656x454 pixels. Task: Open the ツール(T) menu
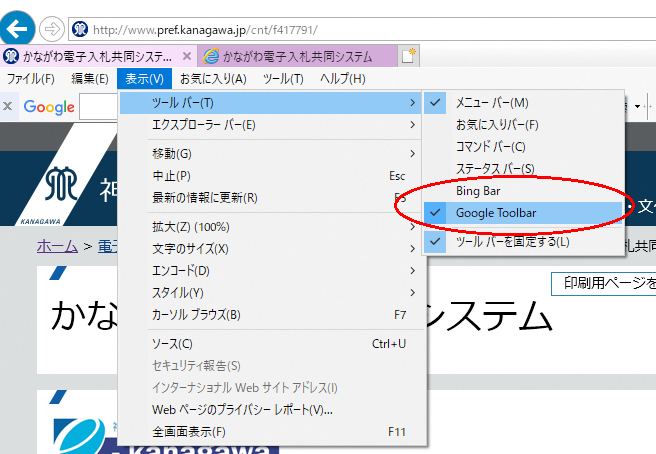coord(283,79)
